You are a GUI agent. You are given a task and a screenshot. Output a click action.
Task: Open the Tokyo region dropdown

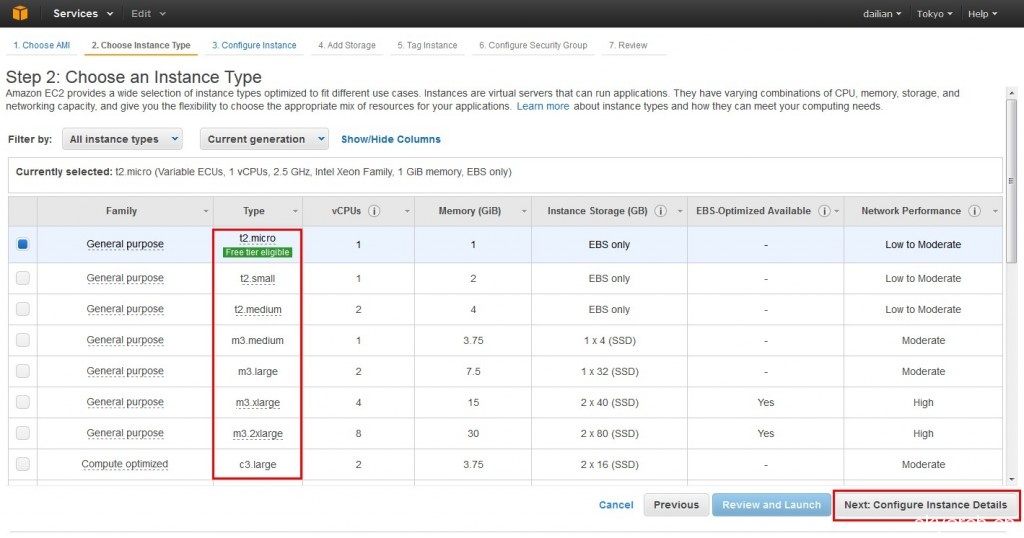point(934,14)
